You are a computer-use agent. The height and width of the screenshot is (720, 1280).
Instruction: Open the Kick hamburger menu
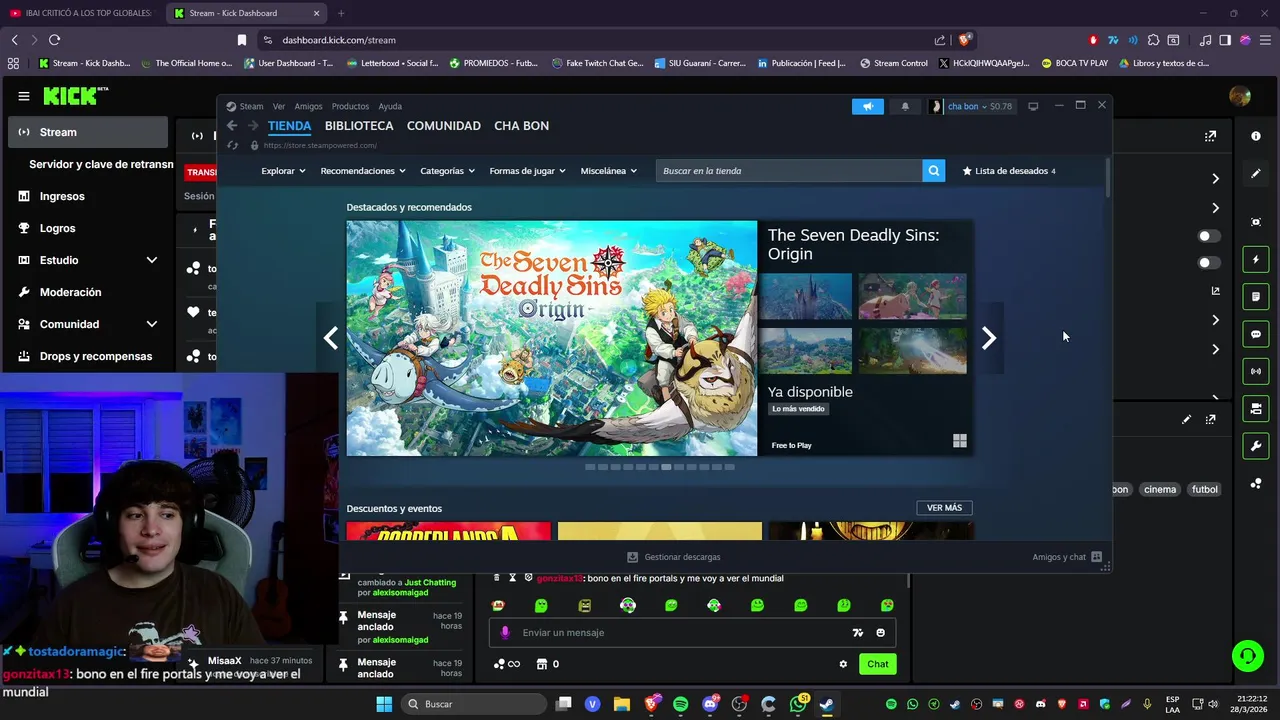(x=23, y=96)
